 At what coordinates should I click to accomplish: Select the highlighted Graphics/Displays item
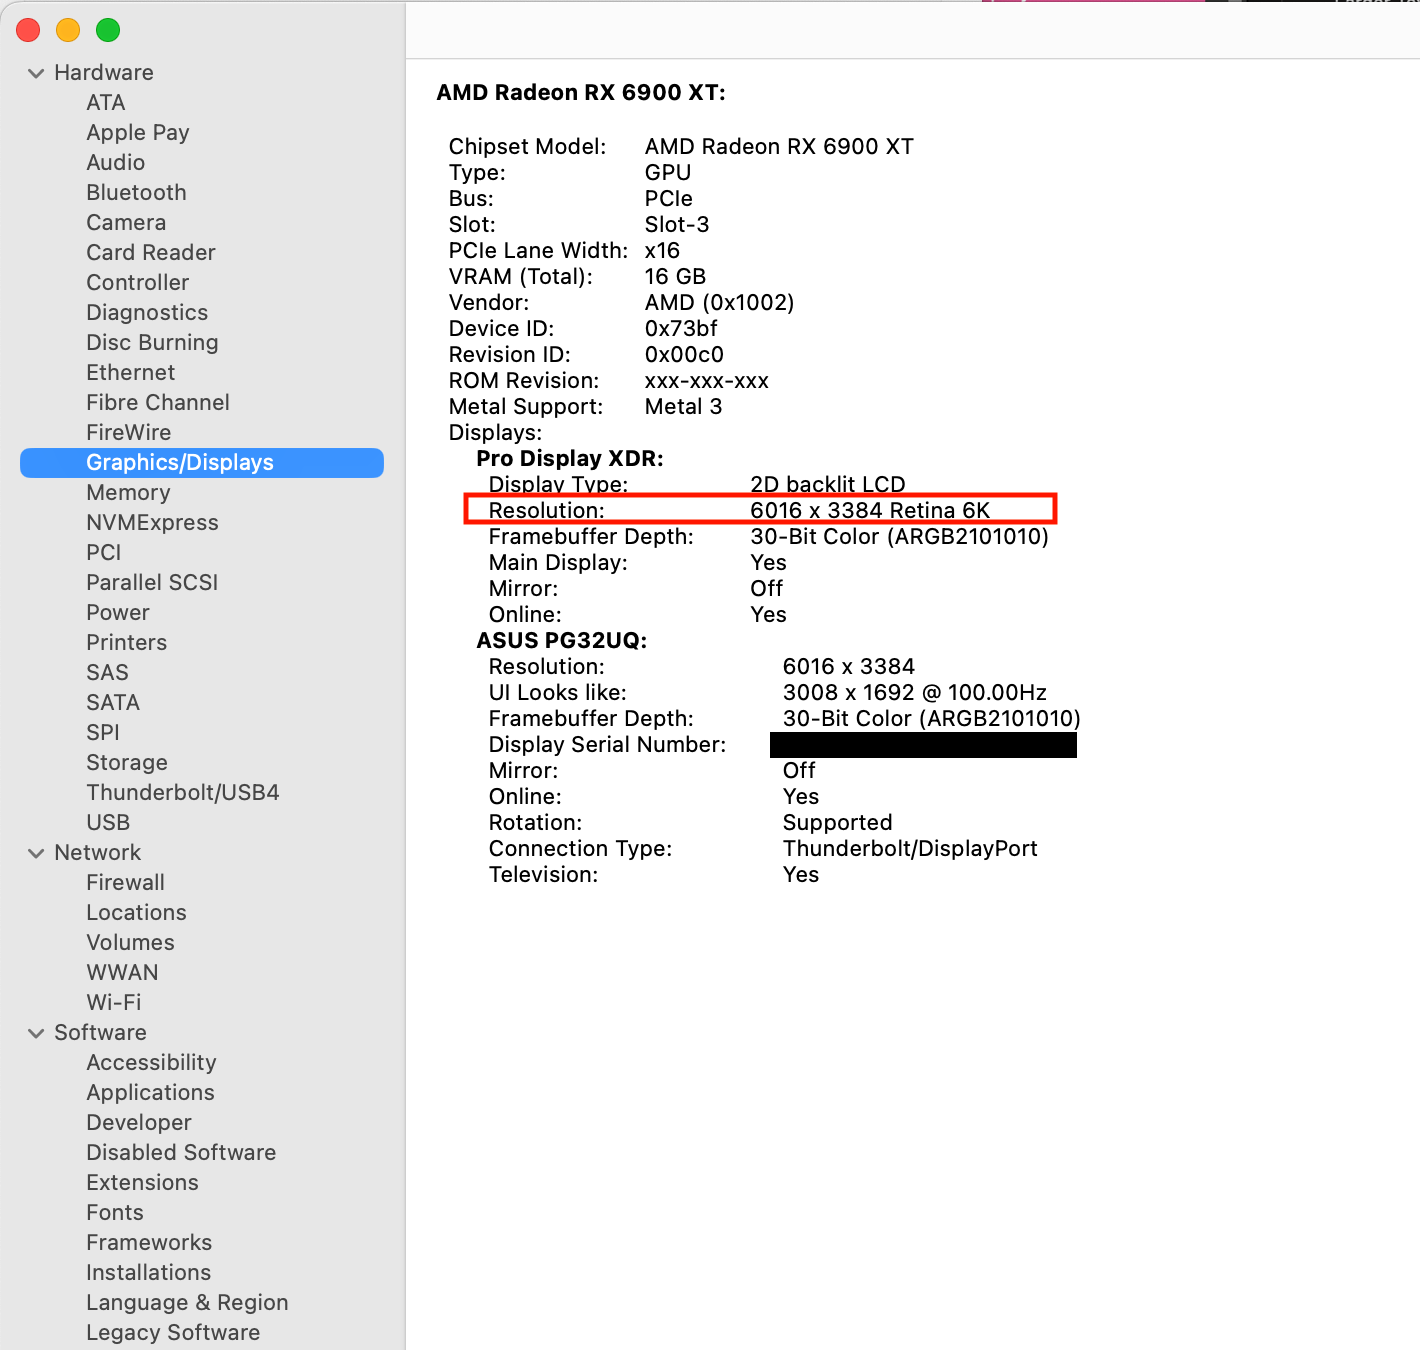[202, 463]
